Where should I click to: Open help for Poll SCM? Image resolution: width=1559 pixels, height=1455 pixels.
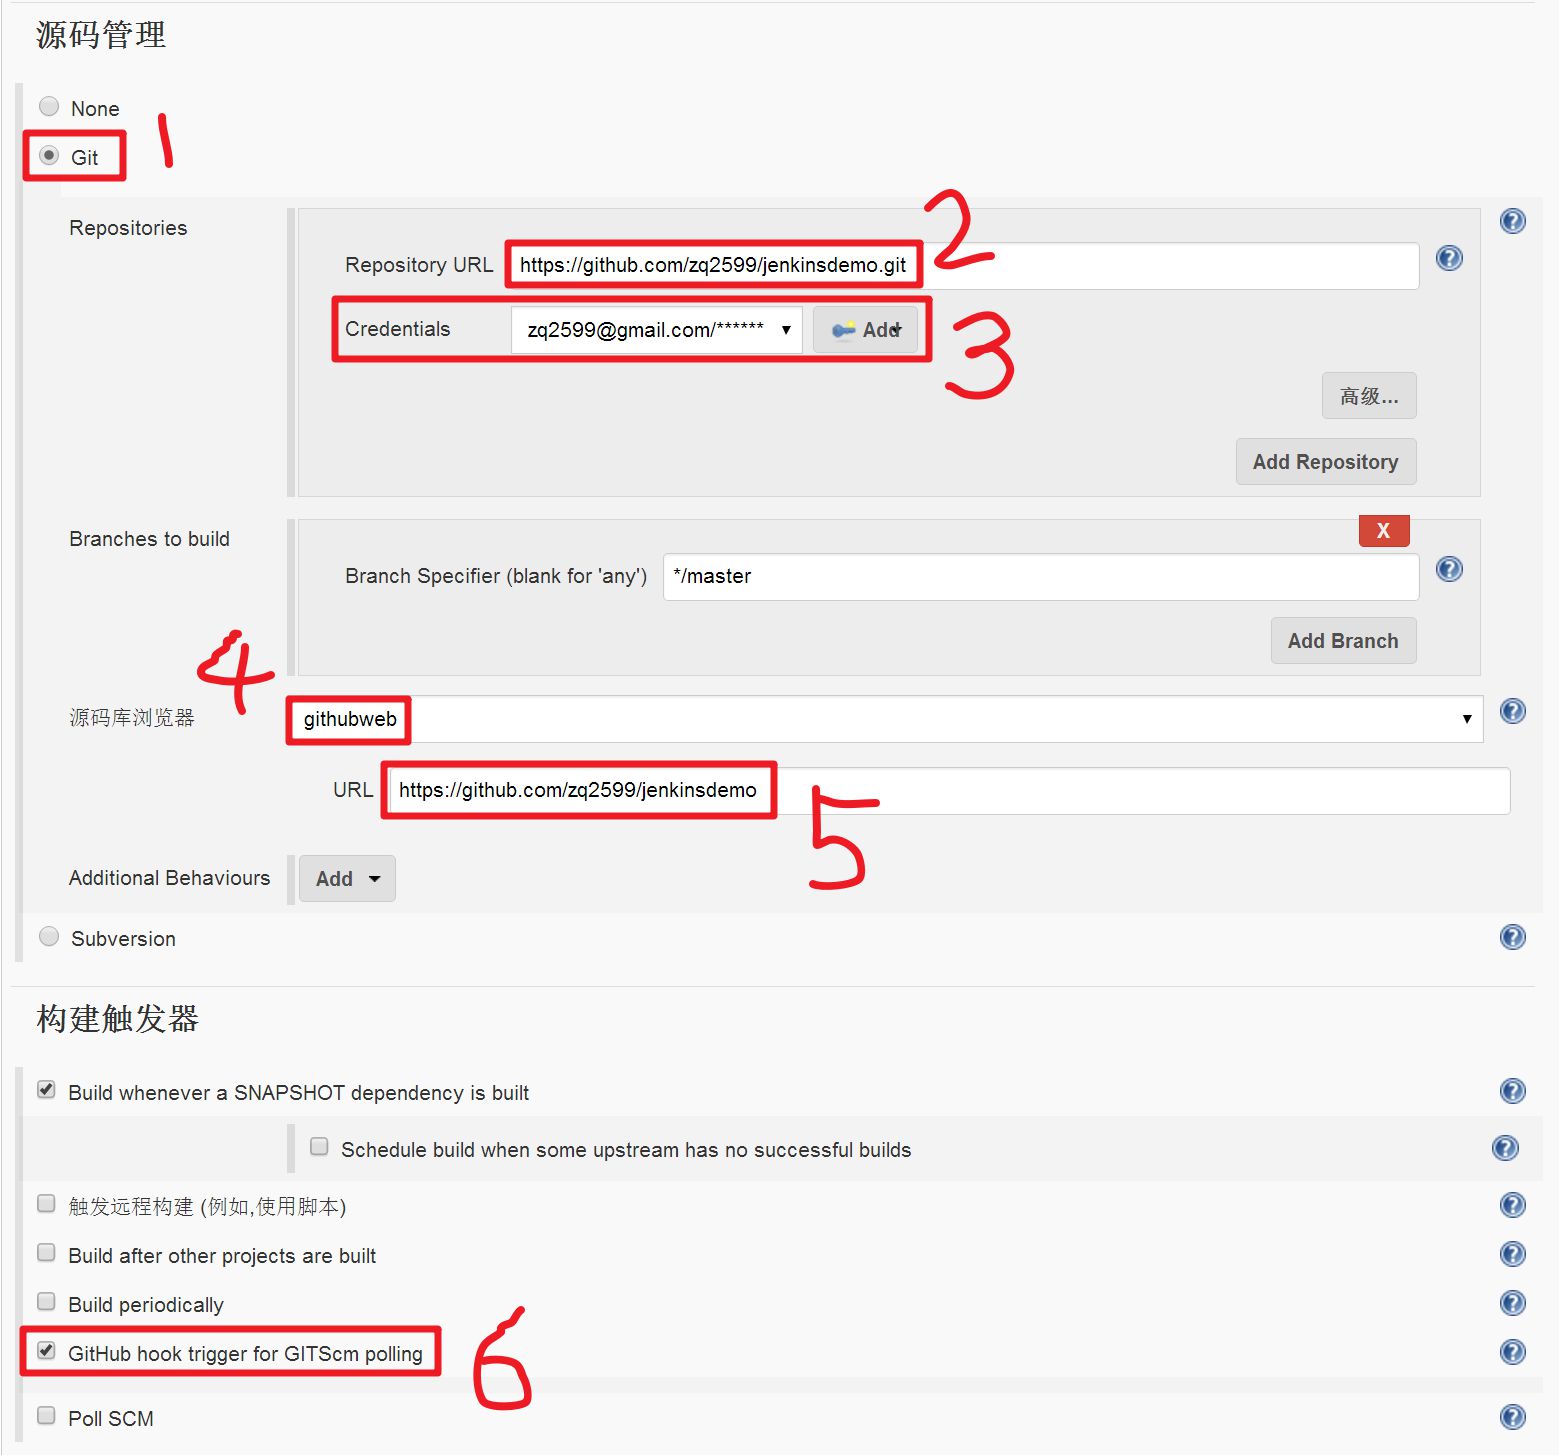(x=1512, y=1417)
